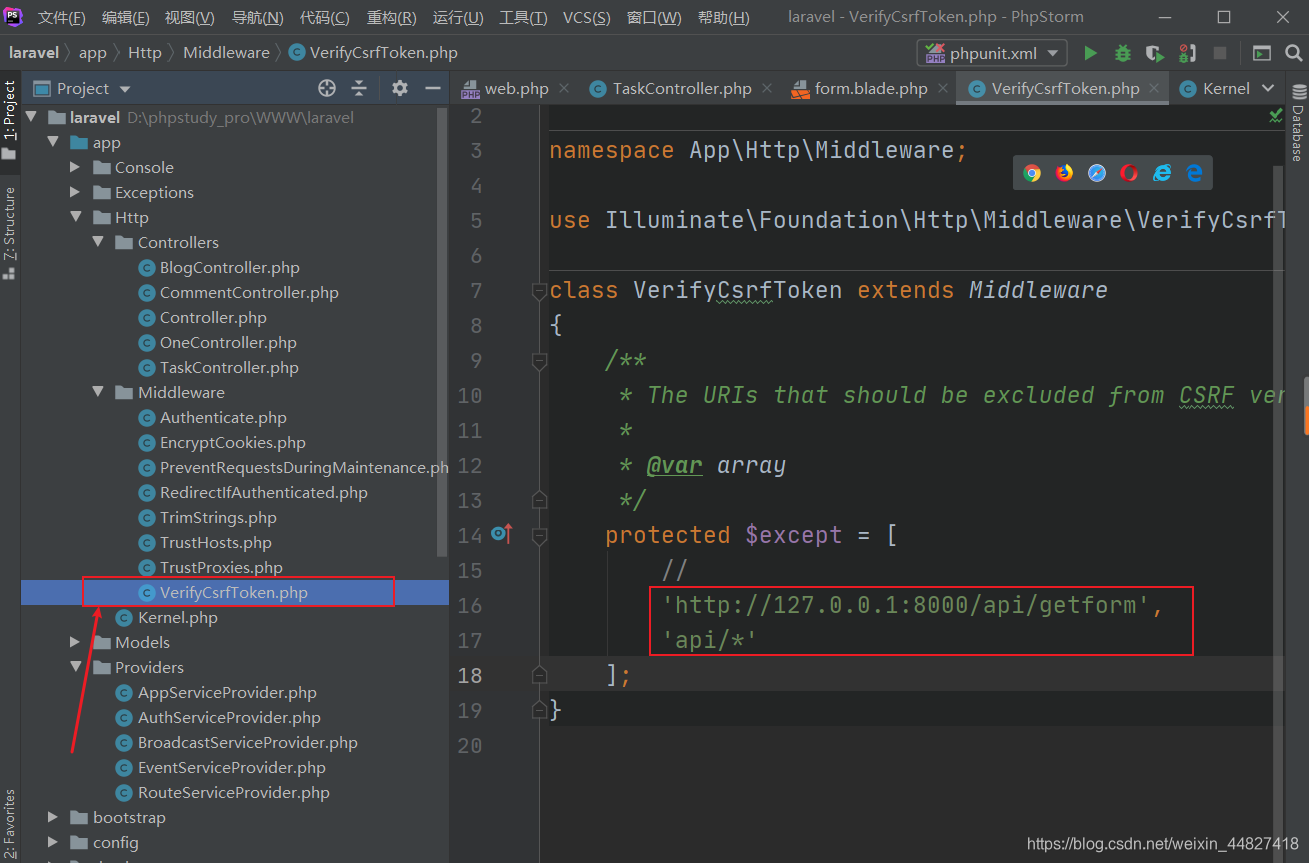Select BlogController.php in project tree

click(229, 267)
